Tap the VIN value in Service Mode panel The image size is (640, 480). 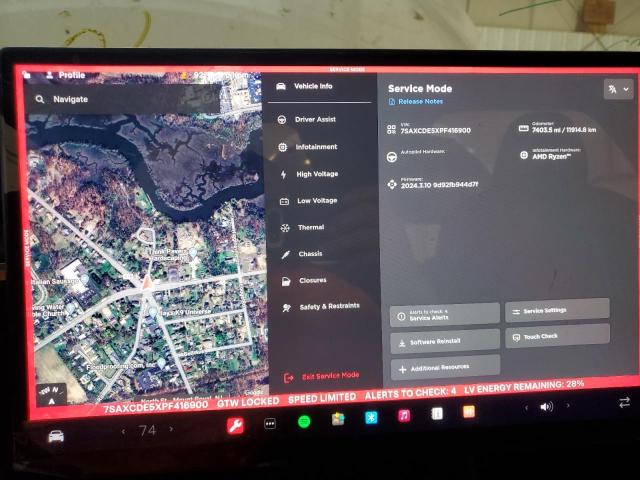pyautogui.click(x=435, y=130)
